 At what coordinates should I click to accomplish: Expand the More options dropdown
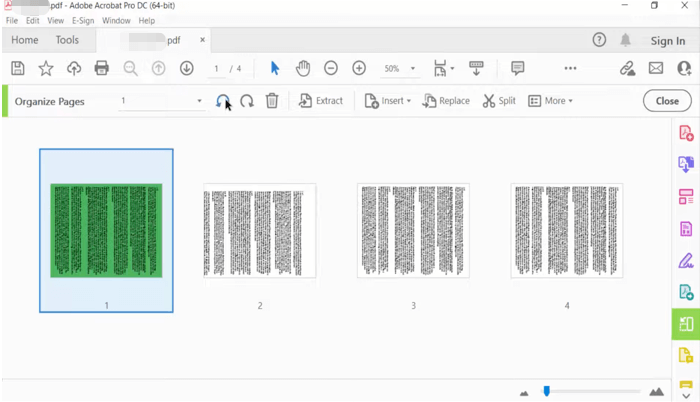[550, 101]
